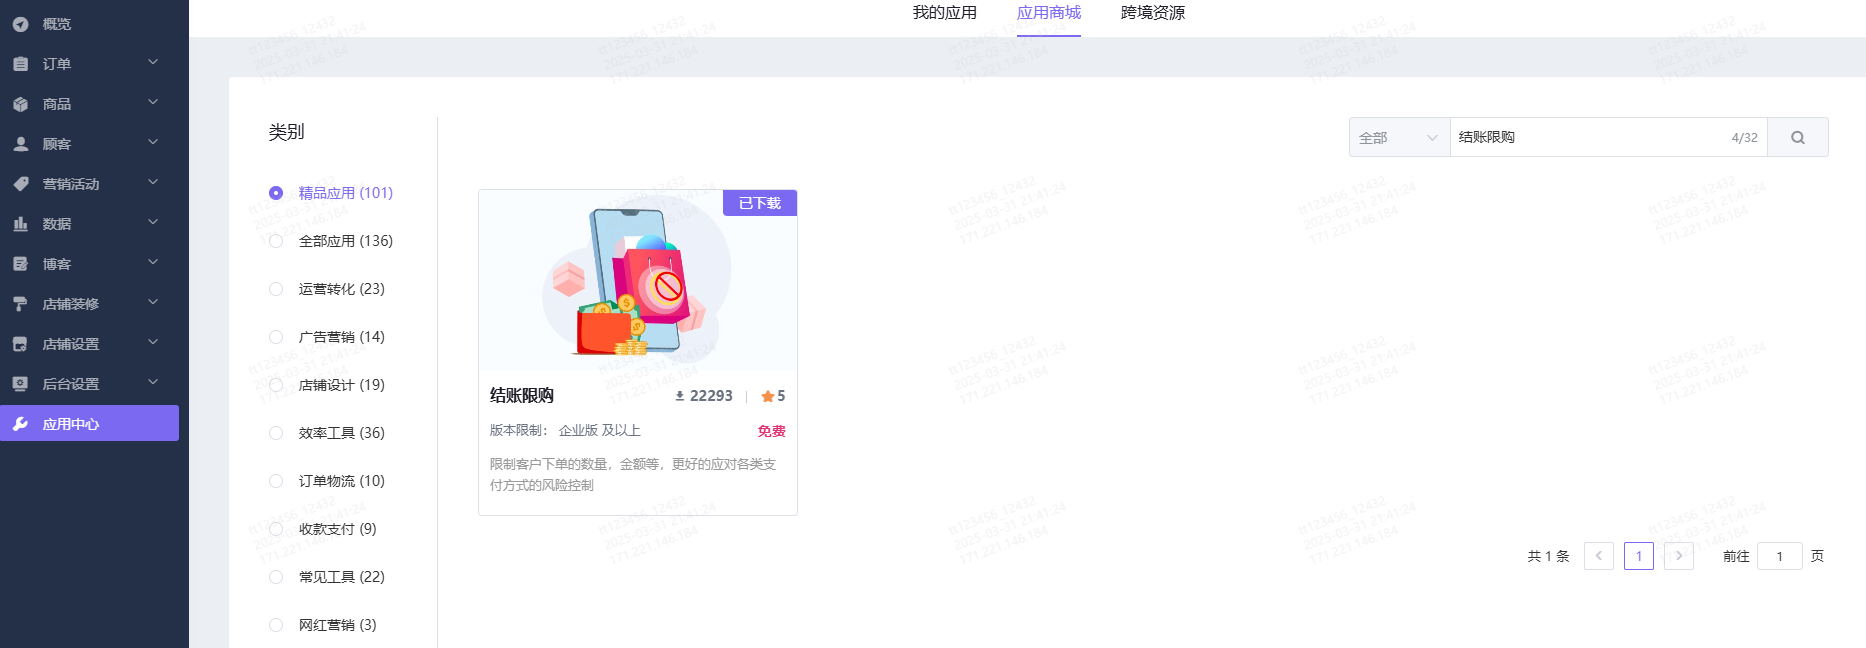1866x648 pixels.
Task: Click the 应用中心 wrench icon
Action: click(20, 424)
